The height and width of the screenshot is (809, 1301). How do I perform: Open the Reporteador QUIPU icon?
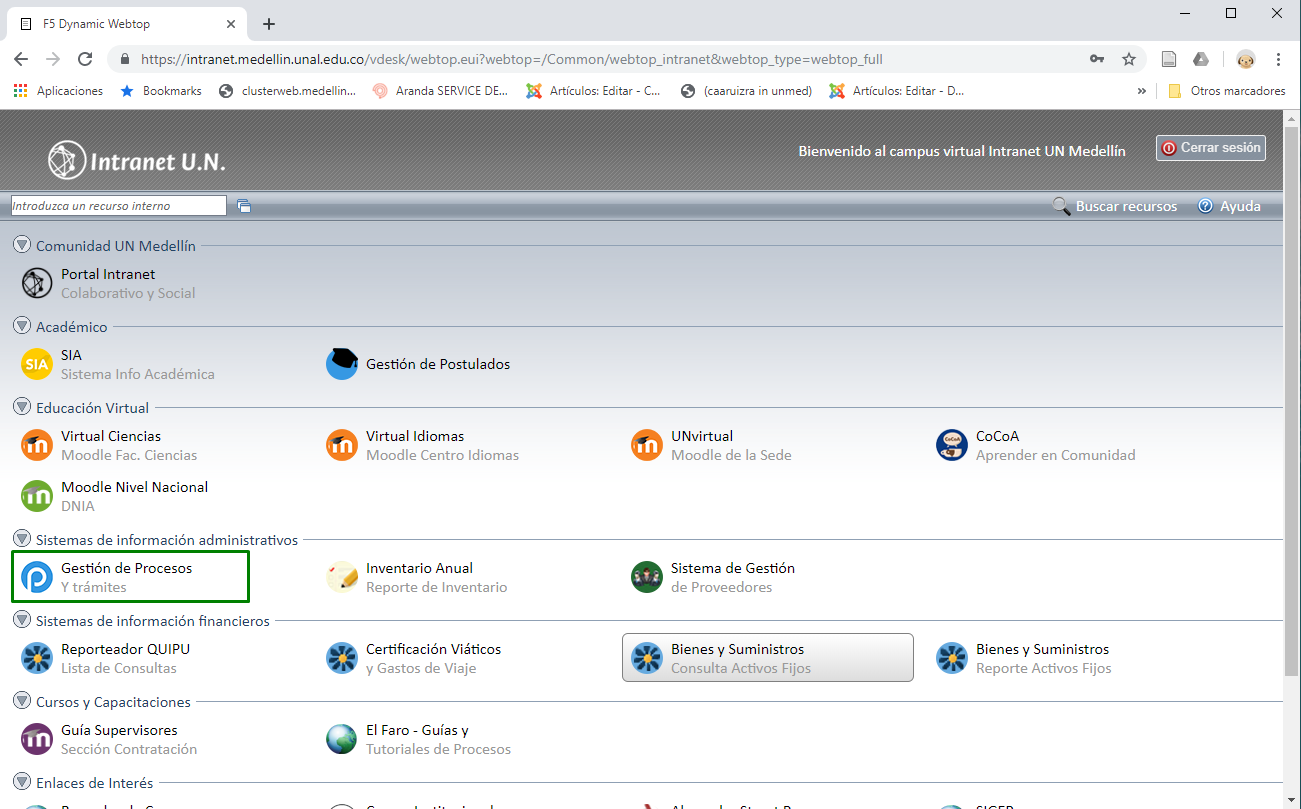[x=37, y=659]
